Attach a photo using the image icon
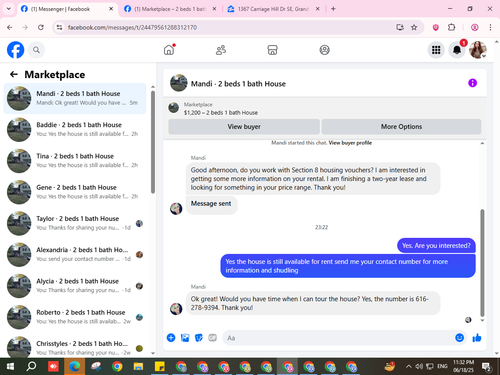Image resolution: width=500 pixels, height=375 pixels. (185, 338)
